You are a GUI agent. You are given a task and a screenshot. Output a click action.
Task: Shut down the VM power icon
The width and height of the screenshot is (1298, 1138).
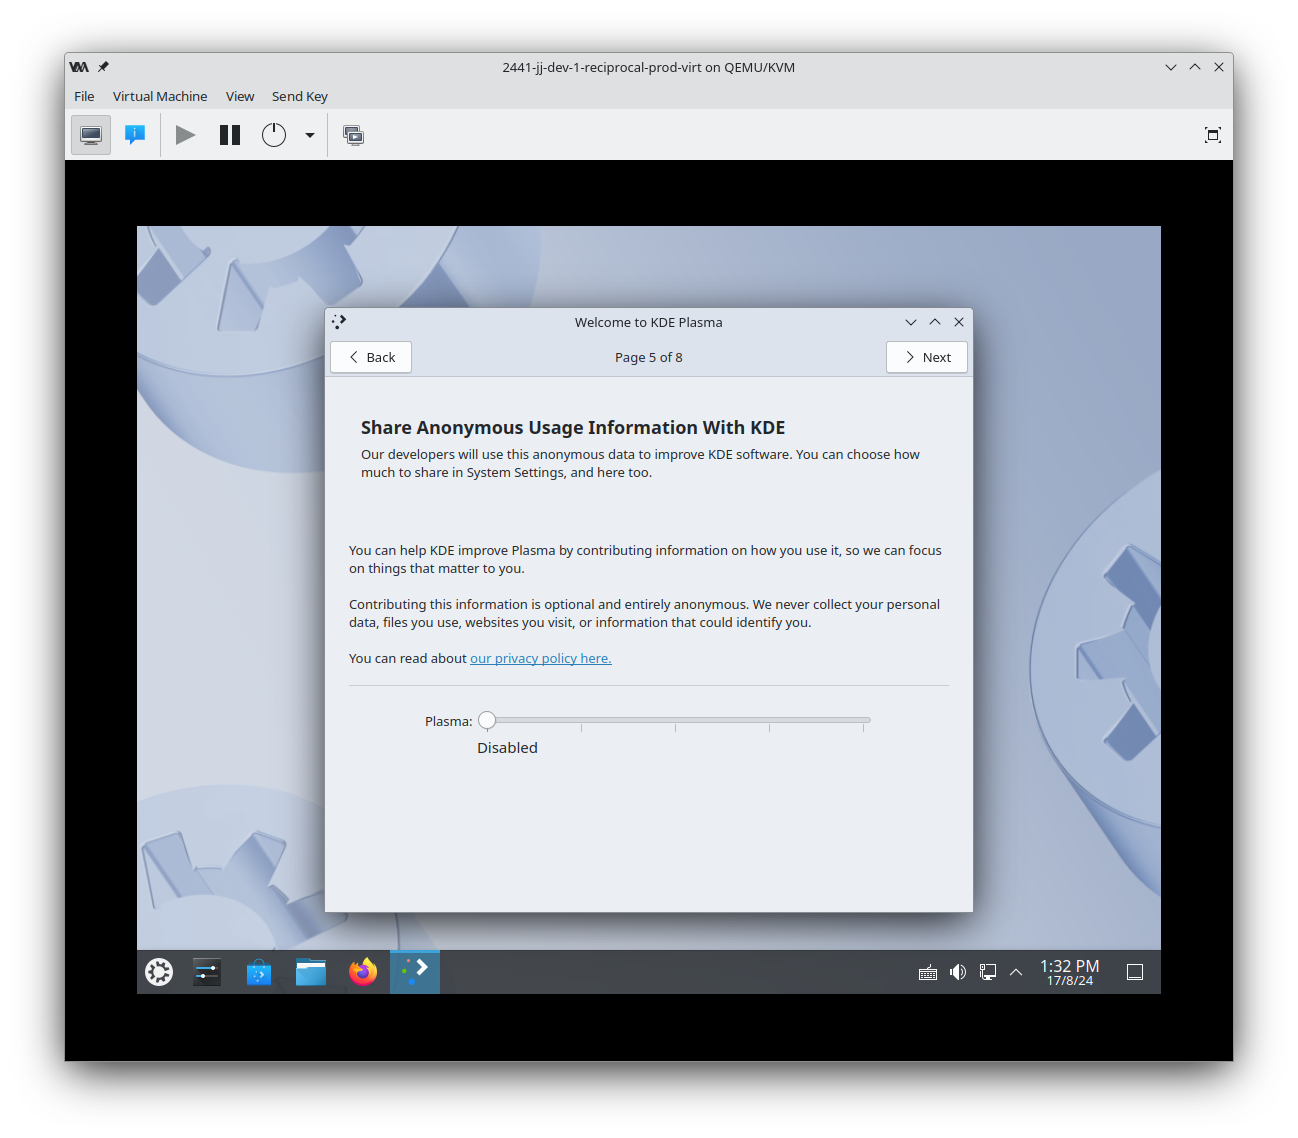274,135
